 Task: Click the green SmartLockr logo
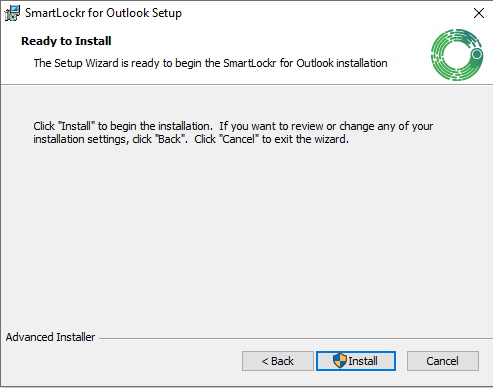(457, 55)
